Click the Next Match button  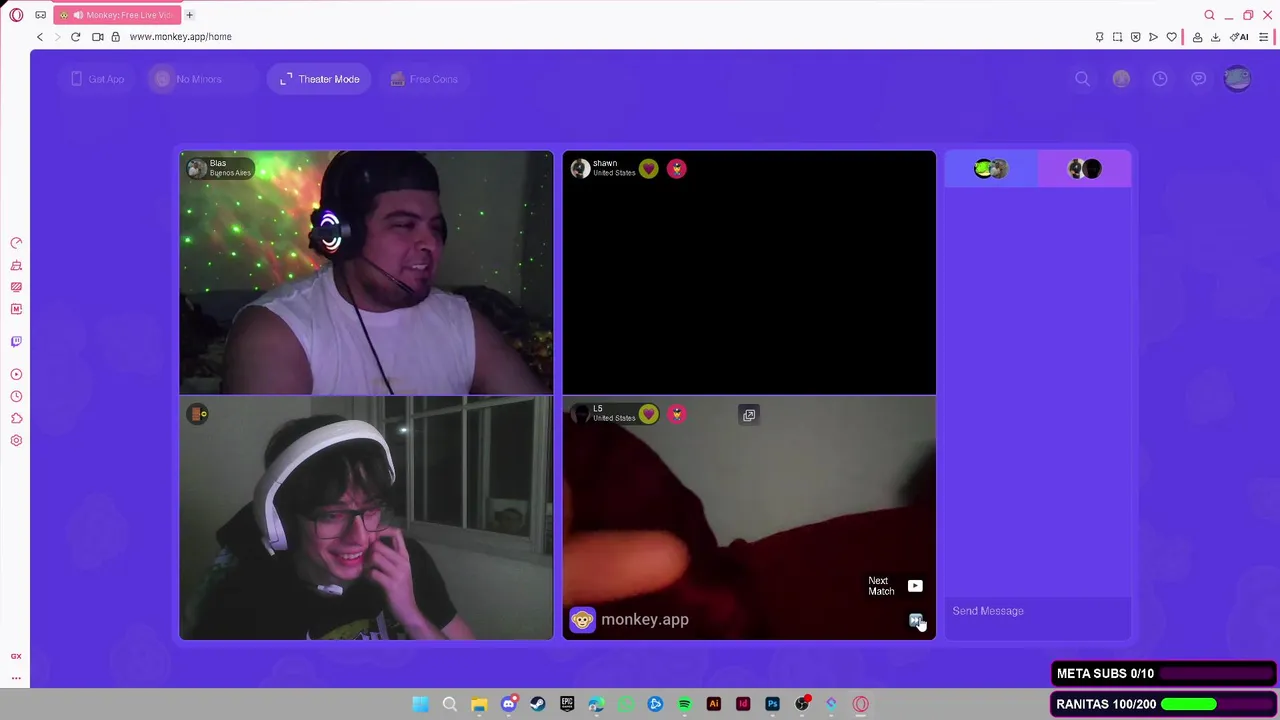895,586
